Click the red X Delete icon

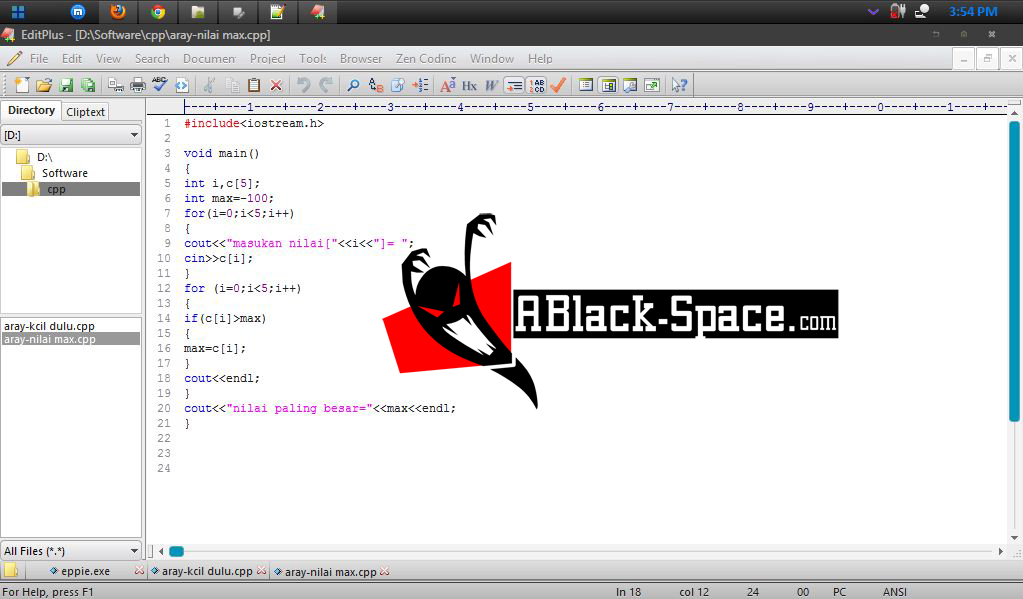pyautogui.click(x=276, y=85)
